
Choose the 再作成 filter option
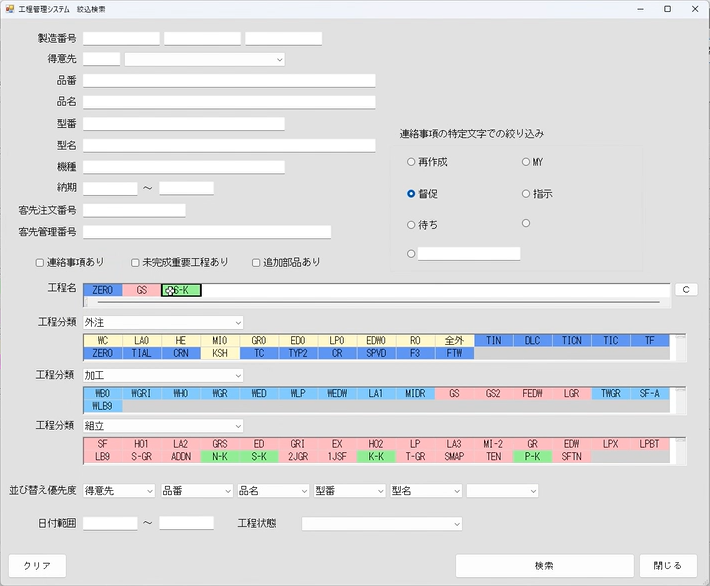(411, 162)
